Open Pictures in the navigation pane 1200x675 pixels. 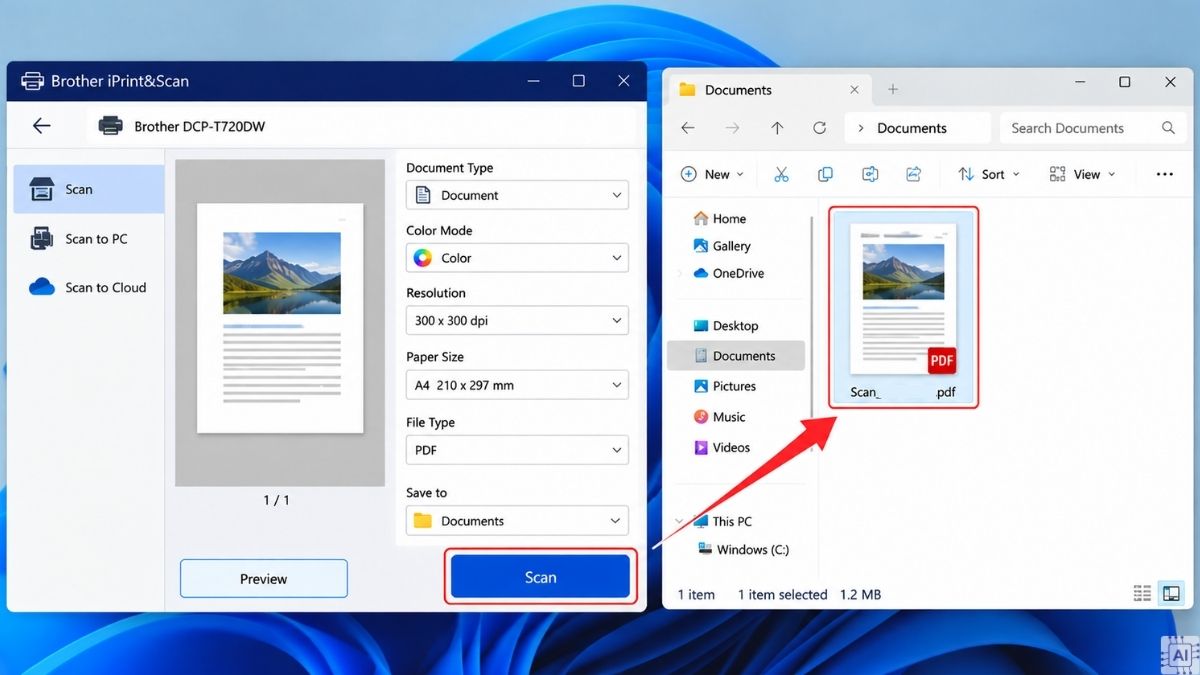click(725, 386)
